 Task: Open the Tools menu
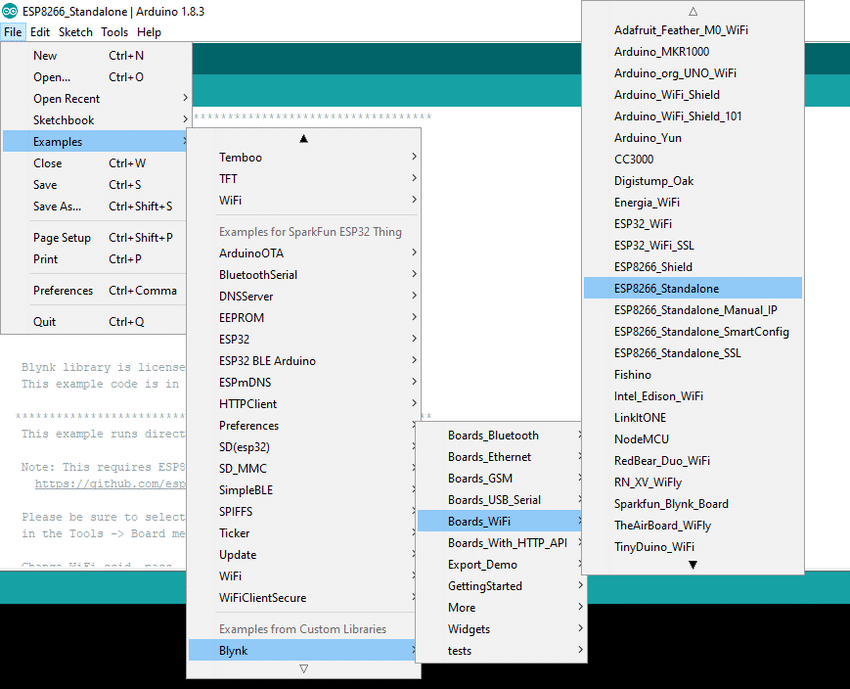coord(114,32)
